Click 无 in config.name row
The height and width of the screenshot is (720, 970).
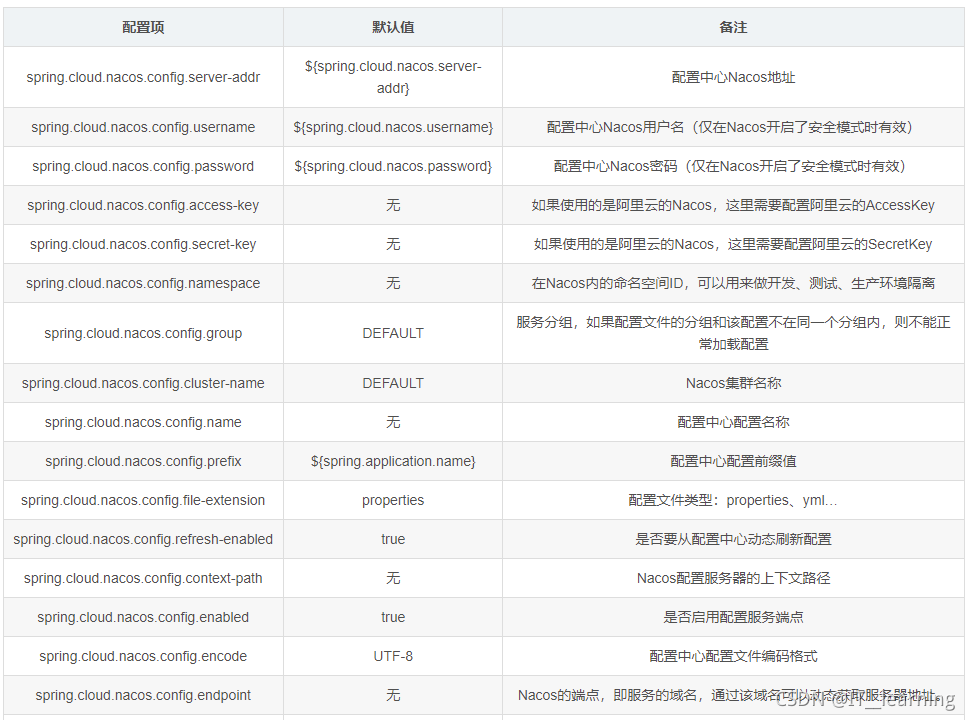tap(393, 422)
